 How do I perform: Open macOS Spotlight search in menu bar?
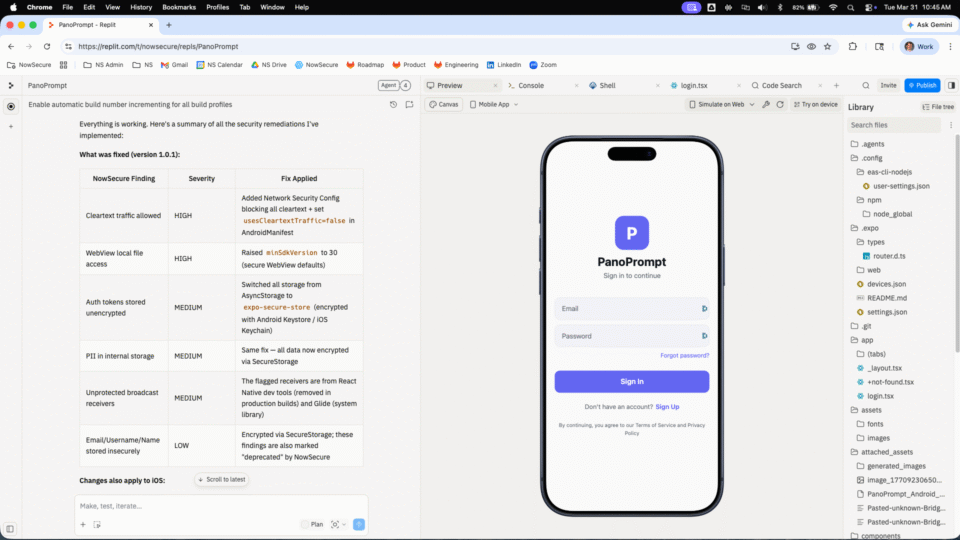850,7
